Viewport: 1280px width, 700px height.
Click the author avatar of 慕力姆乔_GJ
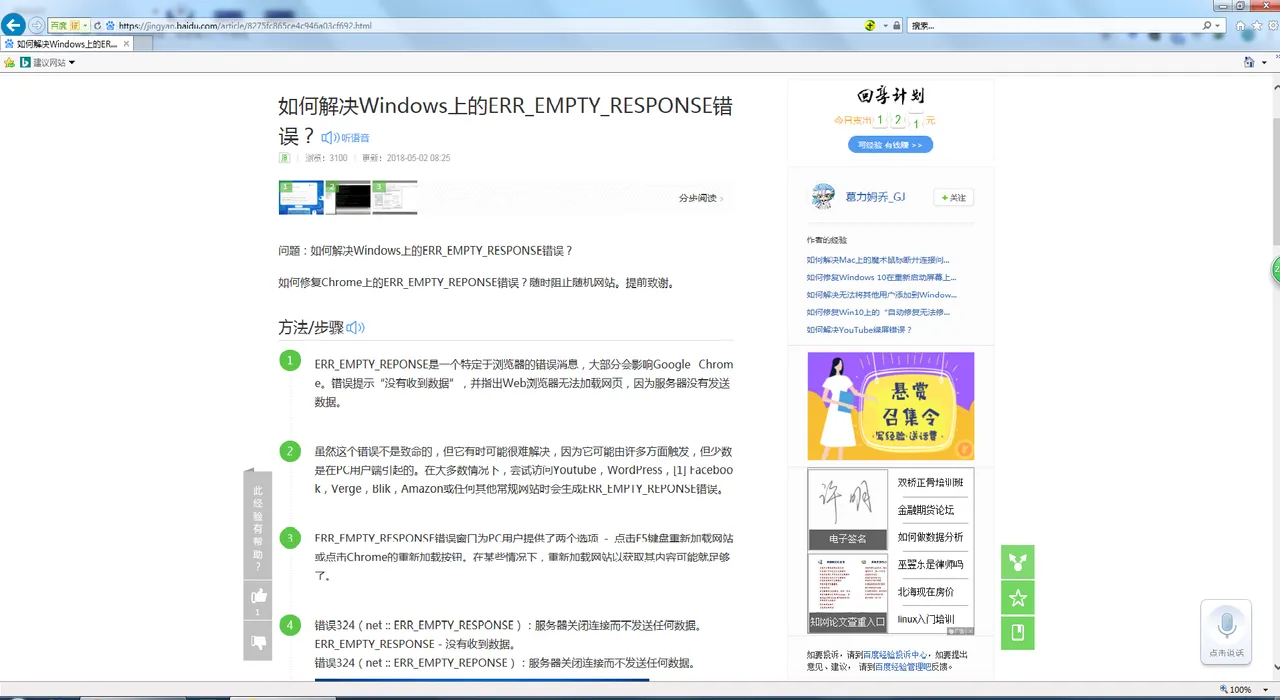[x=823, y=196]
